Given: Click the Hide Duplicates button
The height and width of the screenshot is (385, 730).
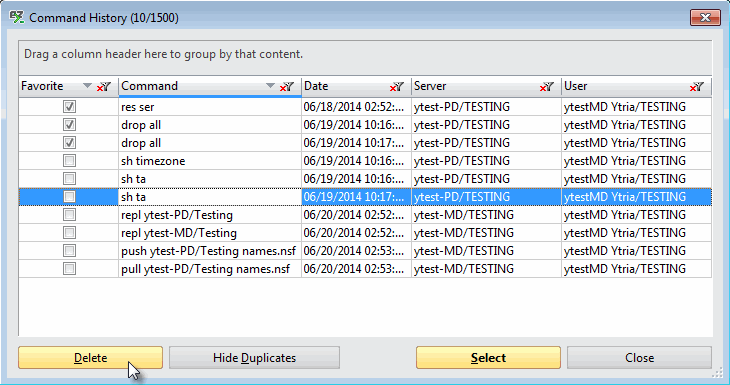Looking at the screenshot, I should pyautogui.click(x=254, y=358).
